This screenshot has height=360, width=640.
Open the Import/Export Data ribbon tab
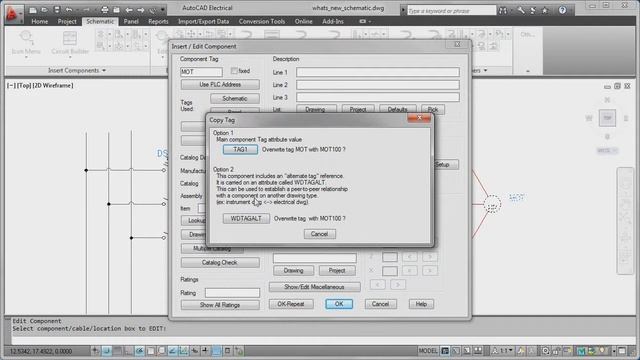coord(203,22)
